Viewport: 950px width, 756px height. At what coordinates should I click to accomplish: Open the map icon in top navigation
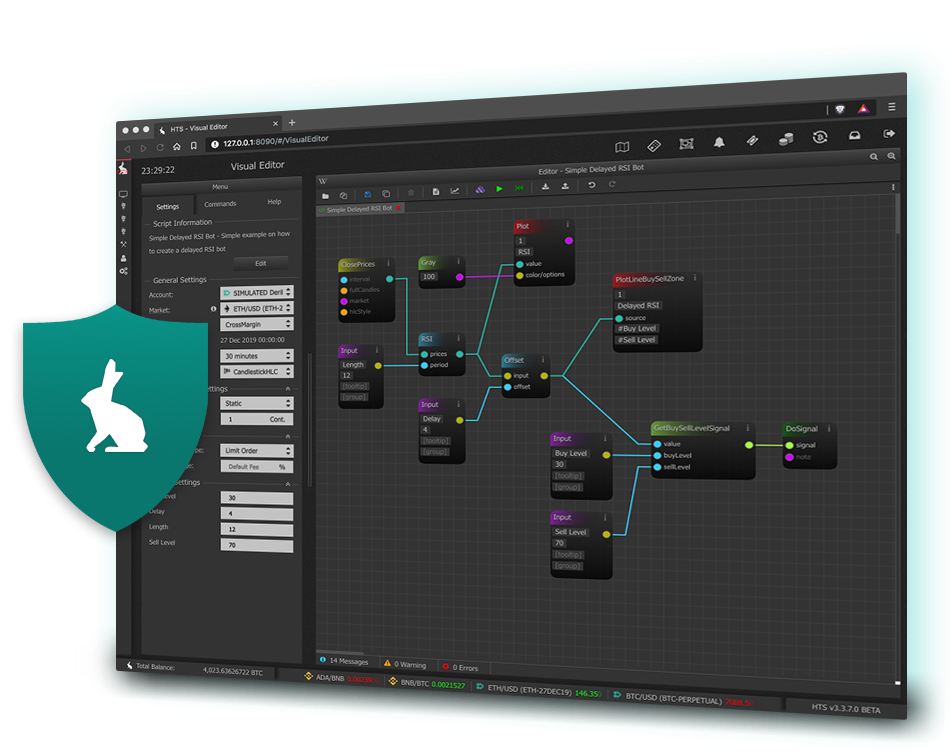(622, 147)
